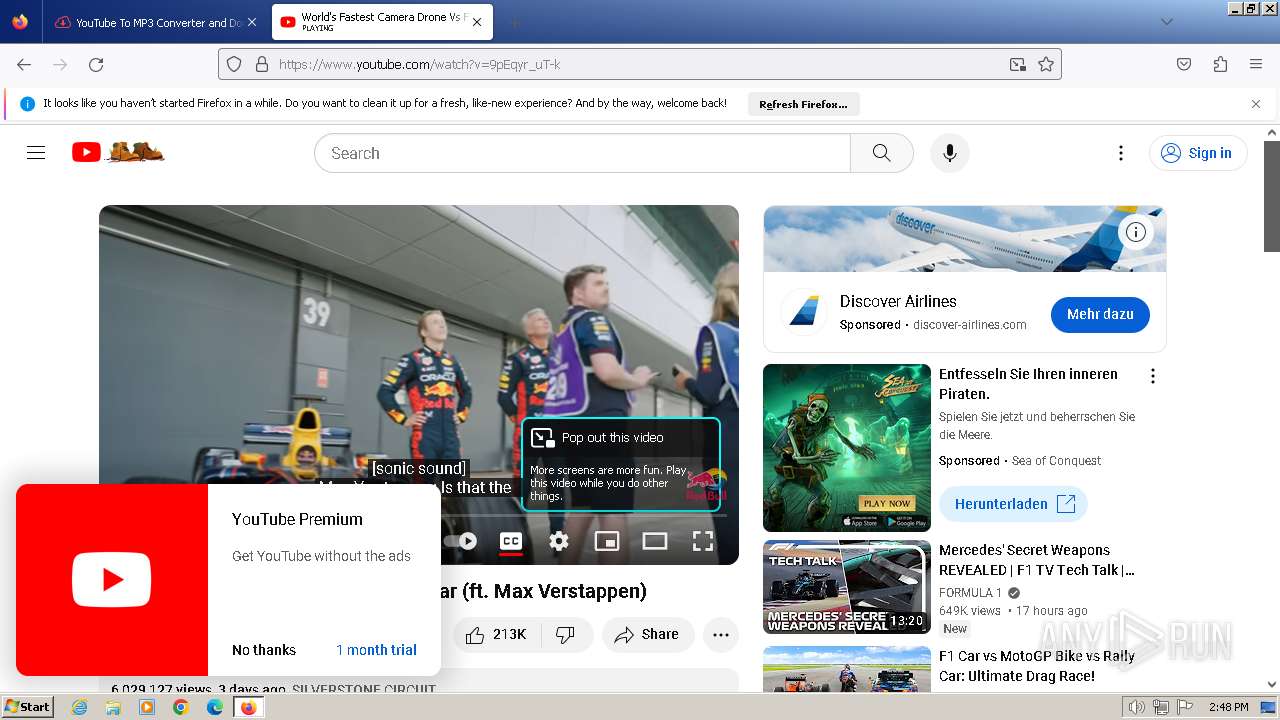The height and width of the screenshot is (720, 1280).
Task: Open a new tab with plus
Action: (514, 22)
